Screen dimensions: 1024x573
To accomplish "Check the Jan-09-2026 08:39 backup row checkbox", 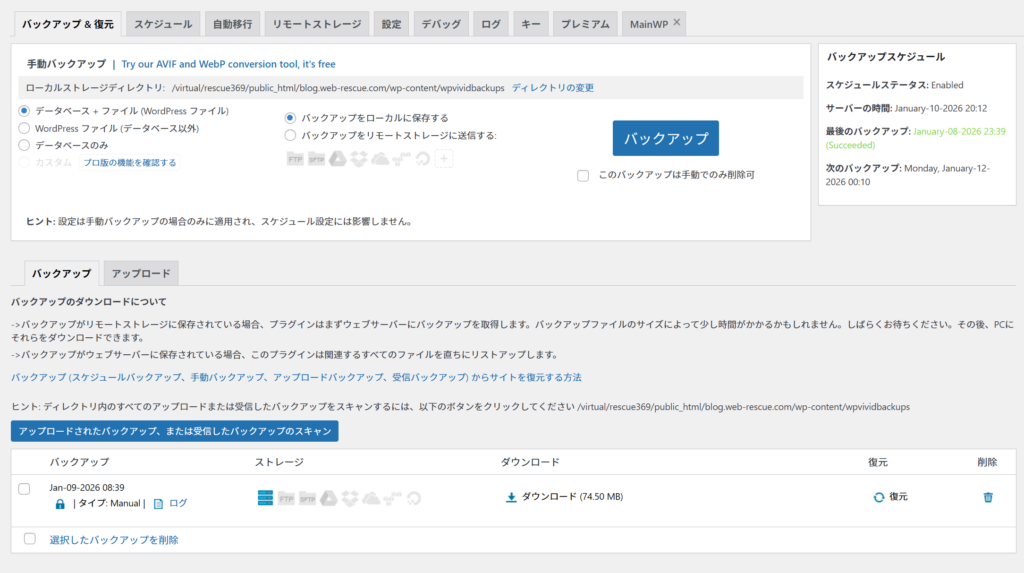I will 25,488.
